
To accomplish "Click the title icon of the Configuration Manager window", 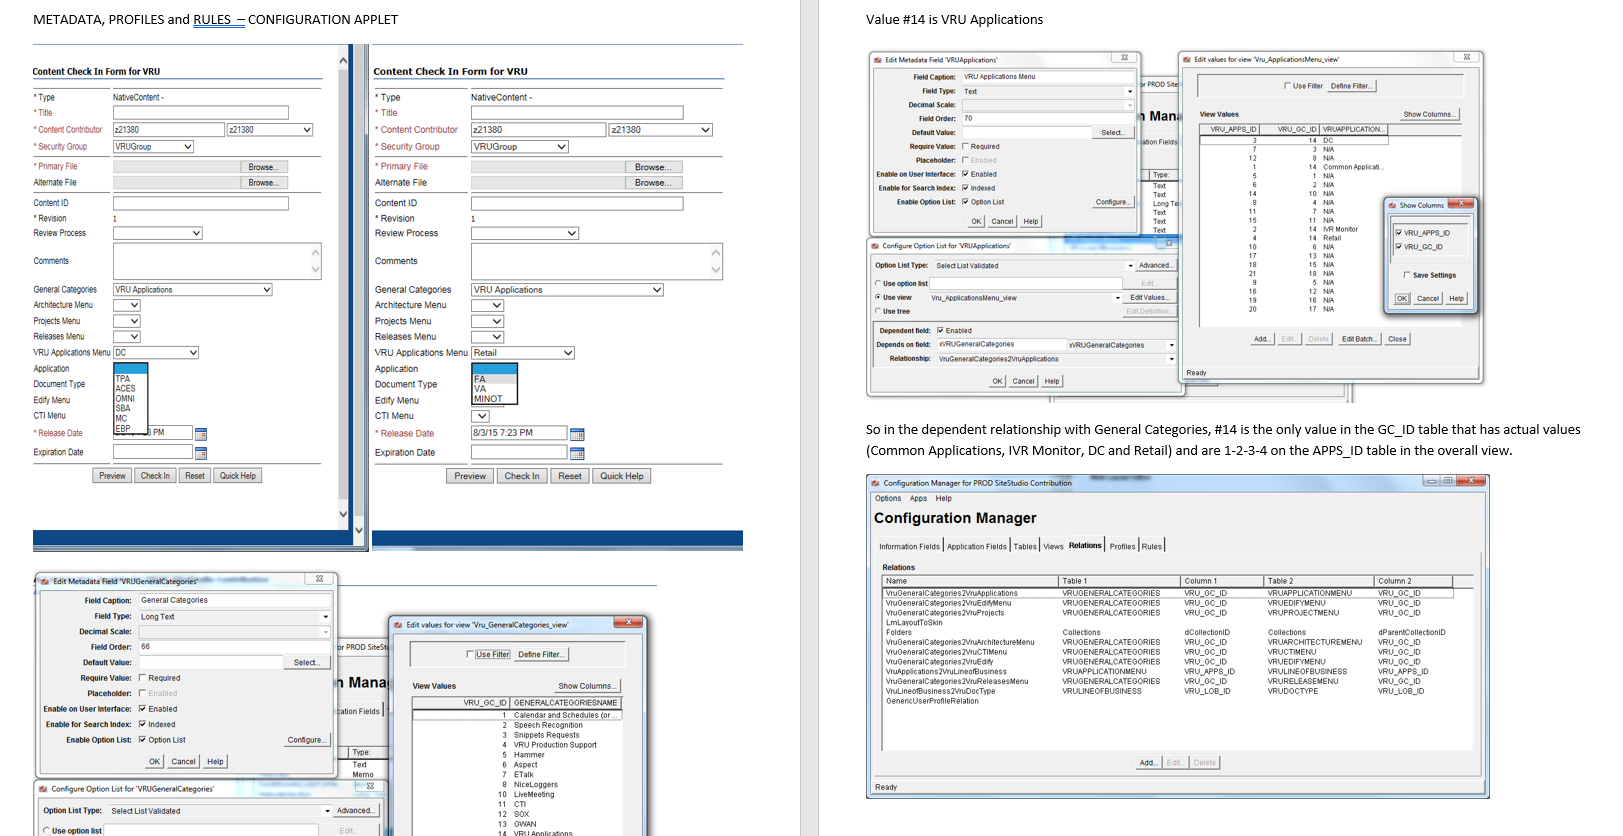I will pos(876,483).
